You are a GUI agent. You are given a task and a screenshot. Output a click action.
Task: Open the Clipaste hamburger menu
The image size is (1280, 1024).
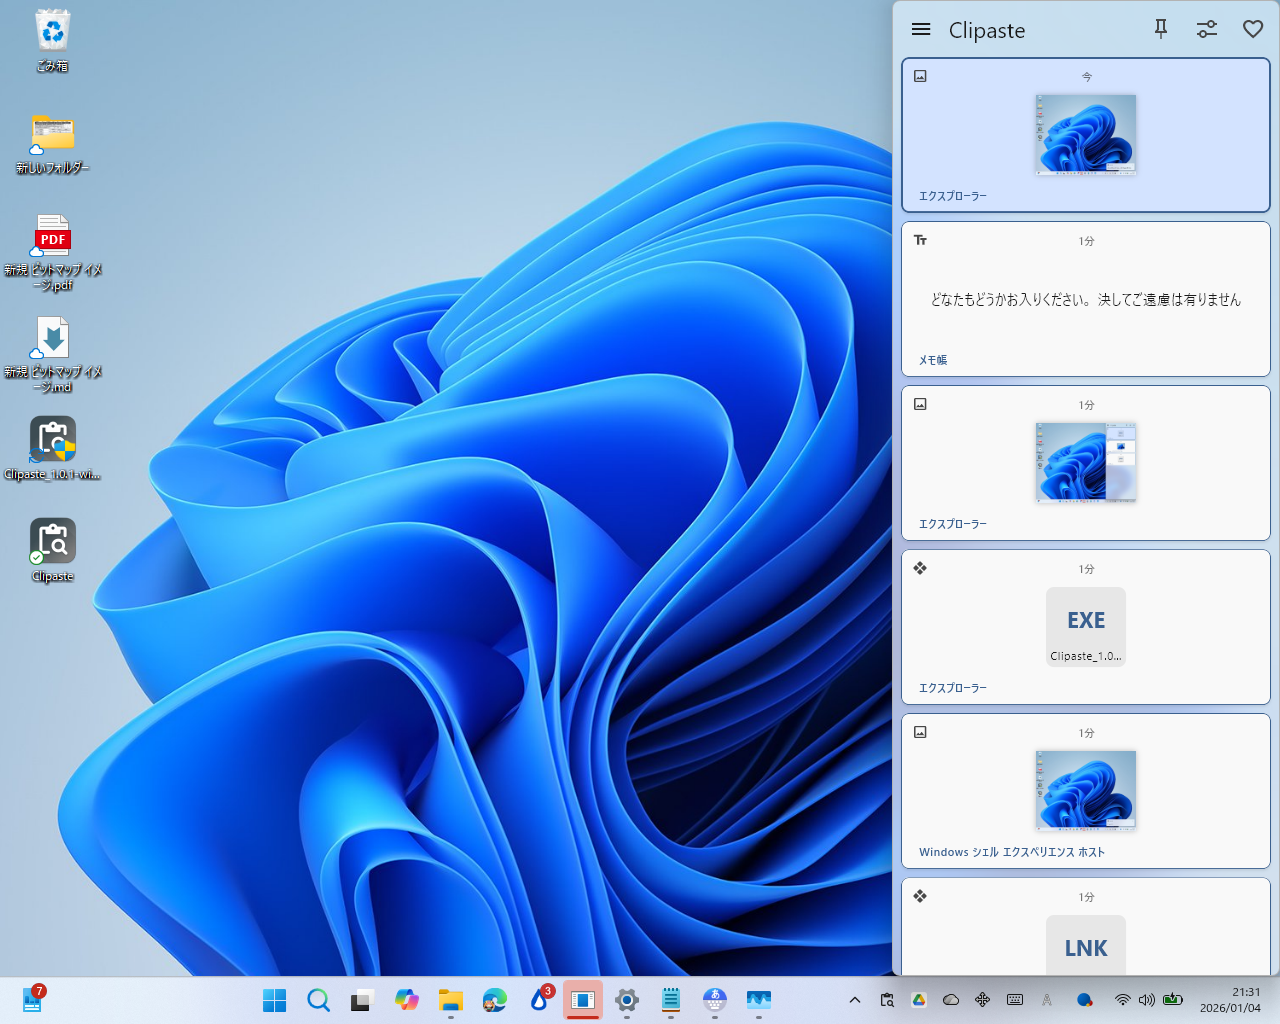tap(920, 29)
